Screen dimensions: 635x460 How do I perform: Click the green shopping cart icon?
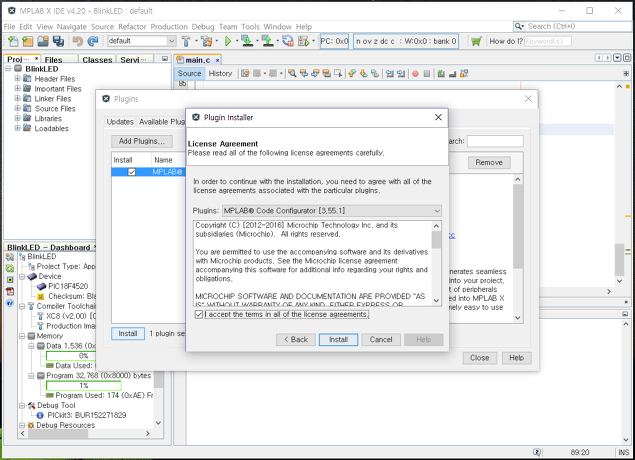pyautogui.click(x=476, y=41)
